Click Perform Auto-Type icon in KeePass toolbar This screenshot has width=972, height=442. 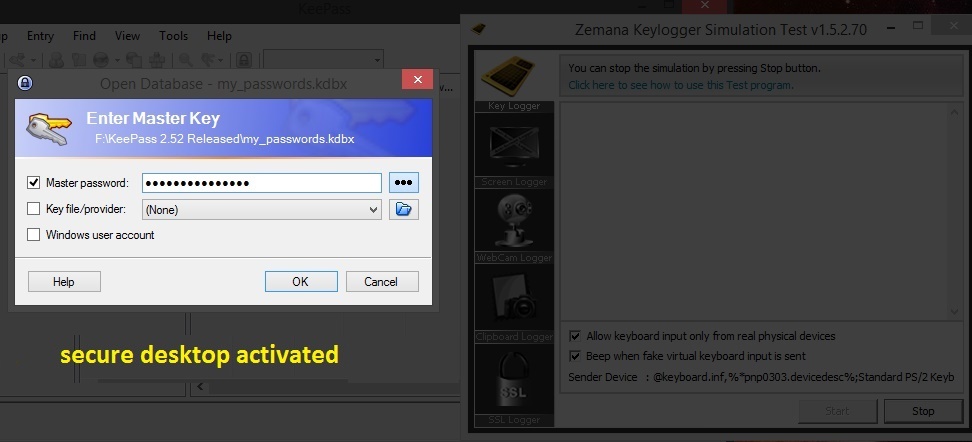pyautogui.click(x=157, y=60)
